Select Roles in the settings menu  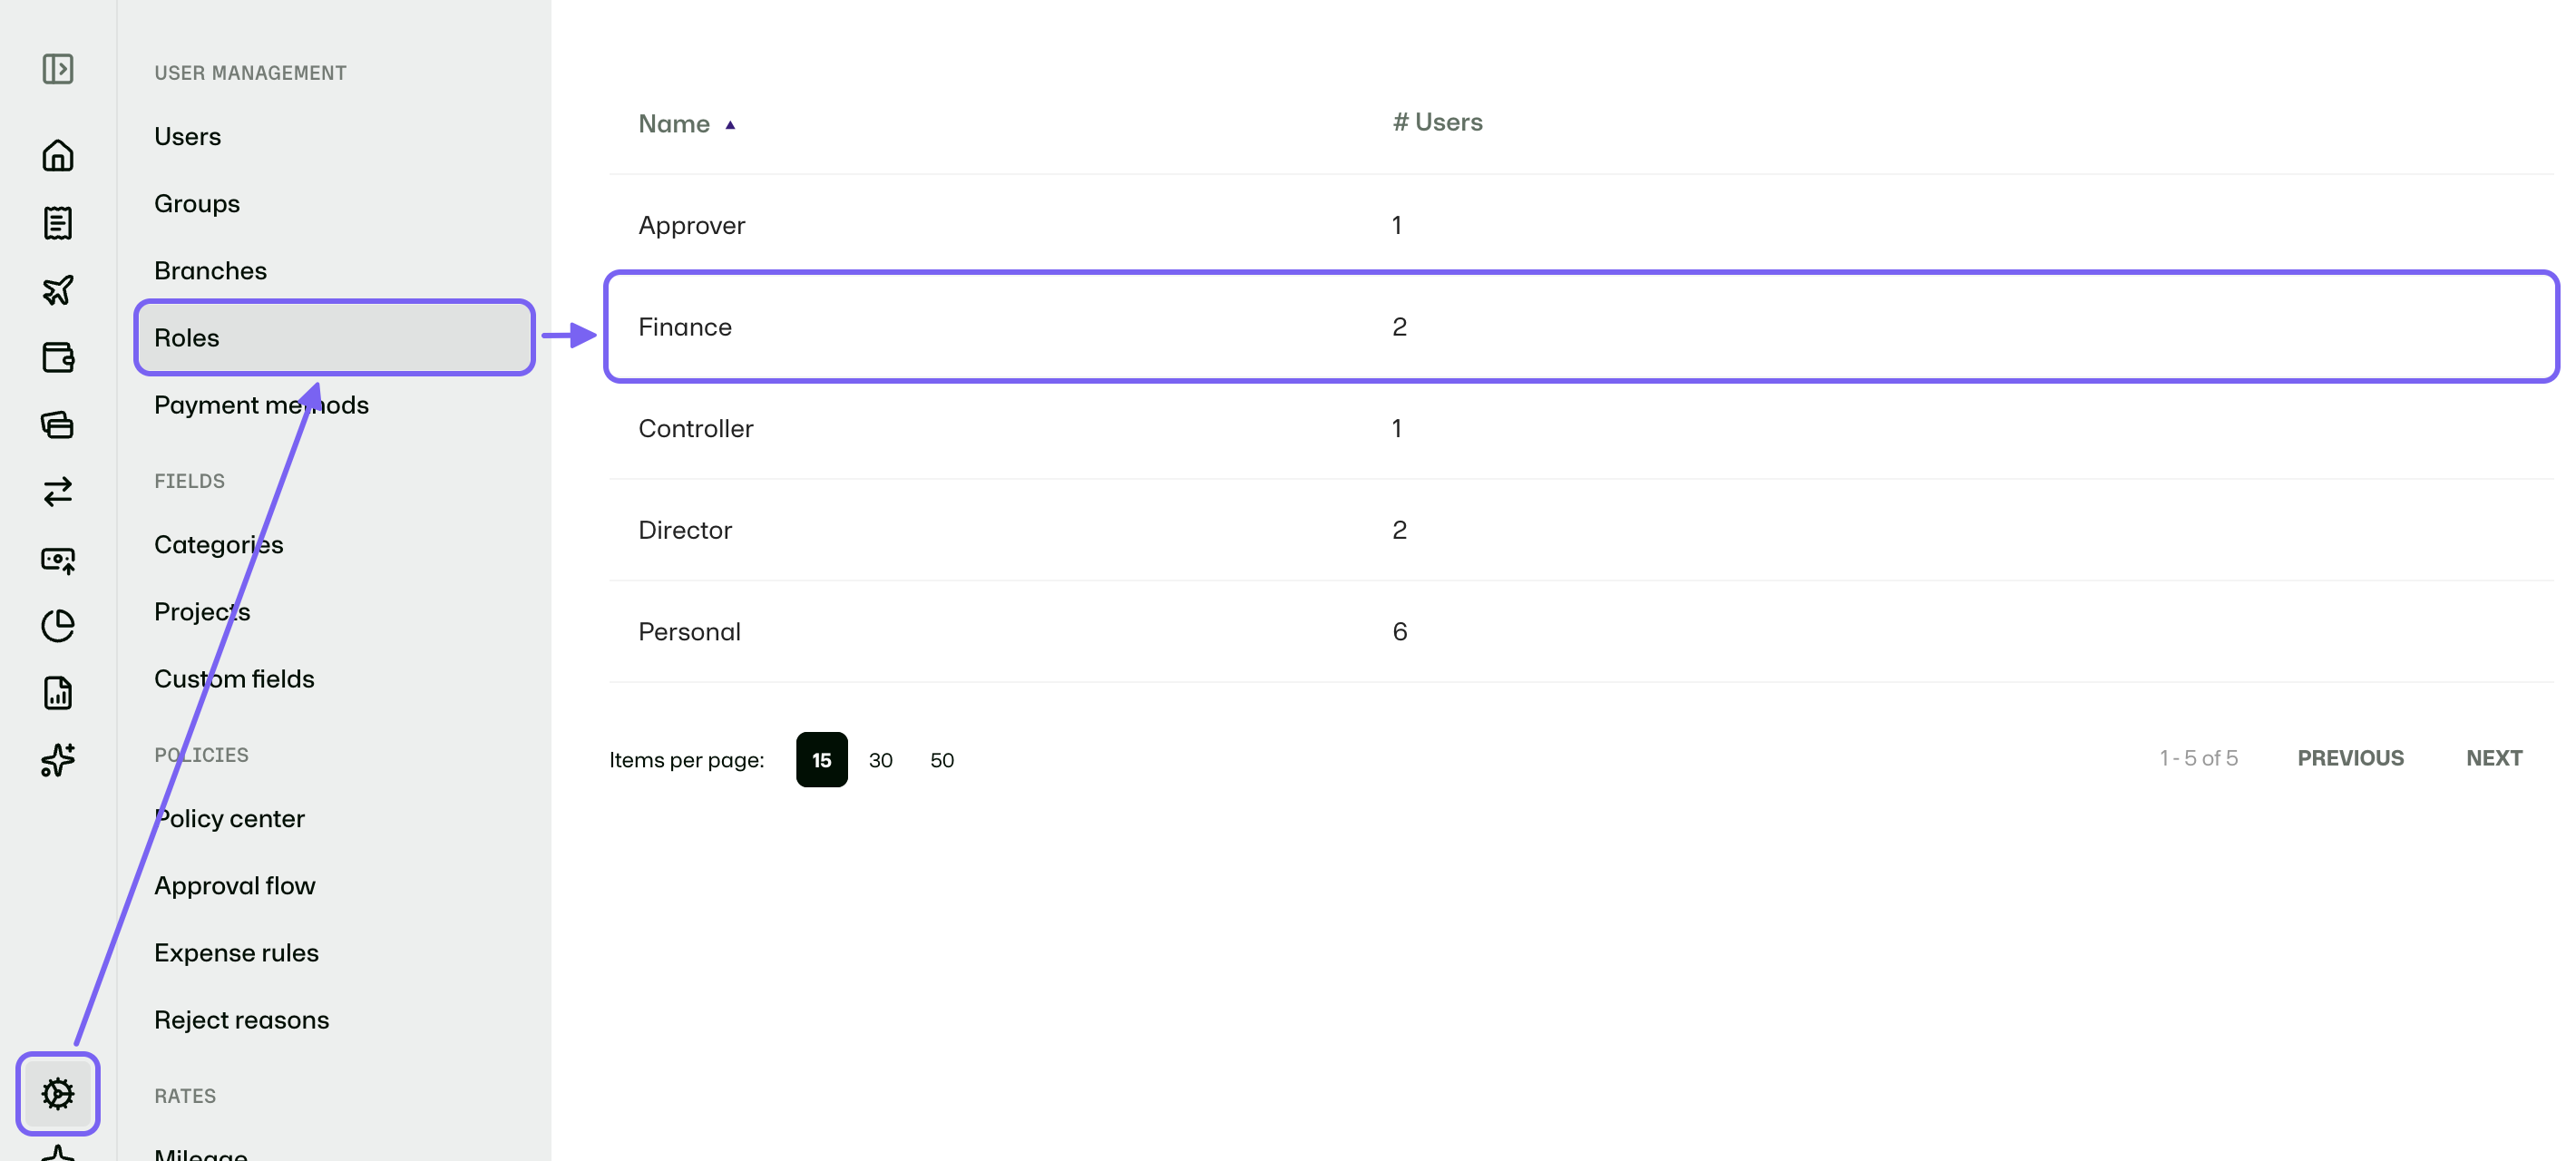pos(334,338)
